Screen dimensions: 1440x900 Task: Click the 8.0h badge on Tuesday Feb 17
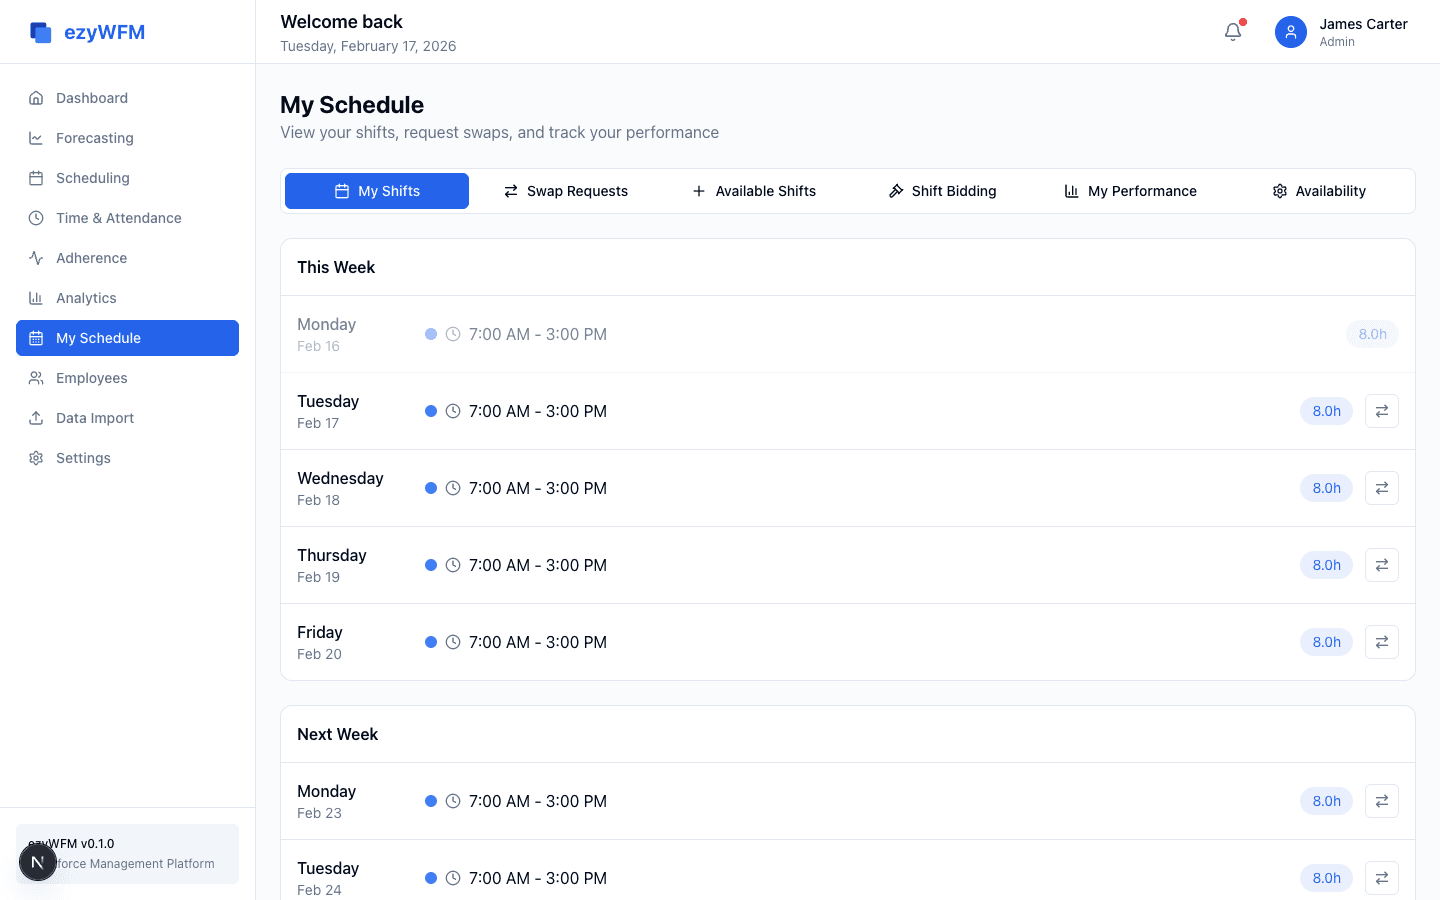(1326, 411)
